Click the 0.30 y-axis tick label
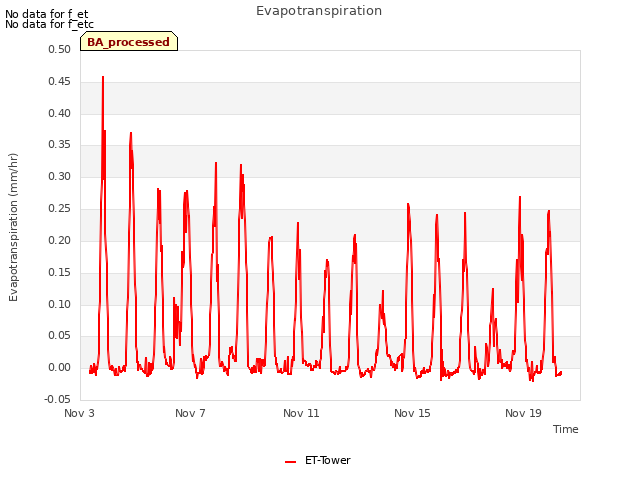Viewport: 640px width, 480px height. (x=60, y=176)
